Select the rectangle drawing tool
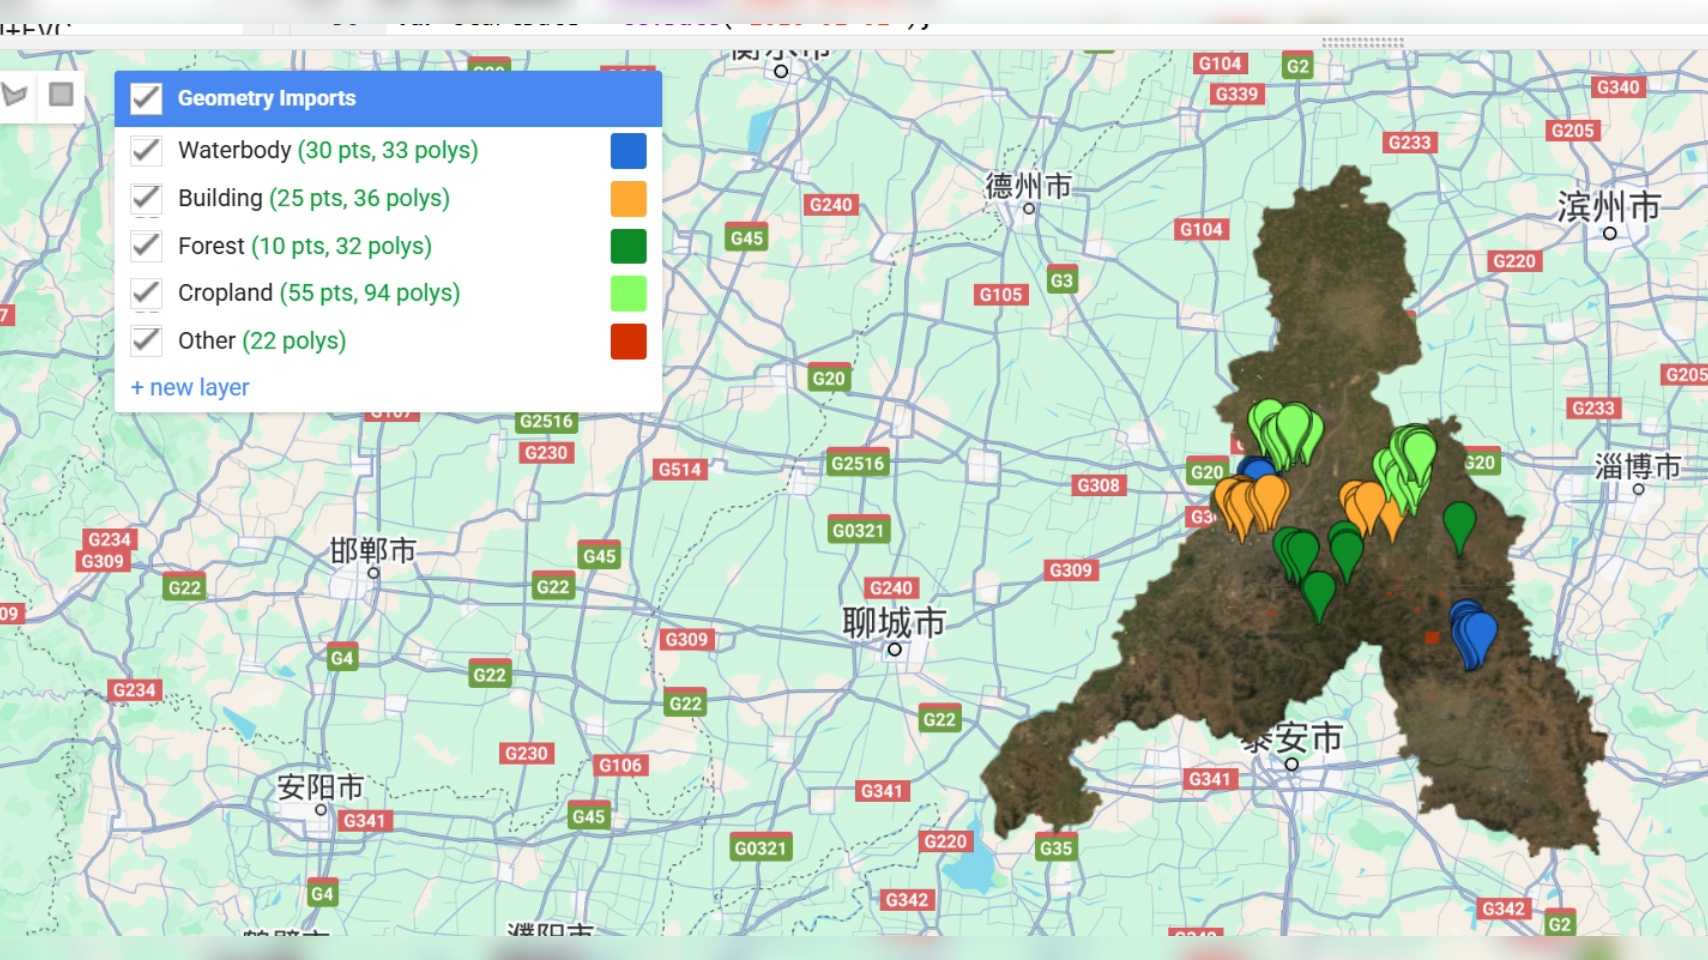1708x960 pixels. pos(61,95)
